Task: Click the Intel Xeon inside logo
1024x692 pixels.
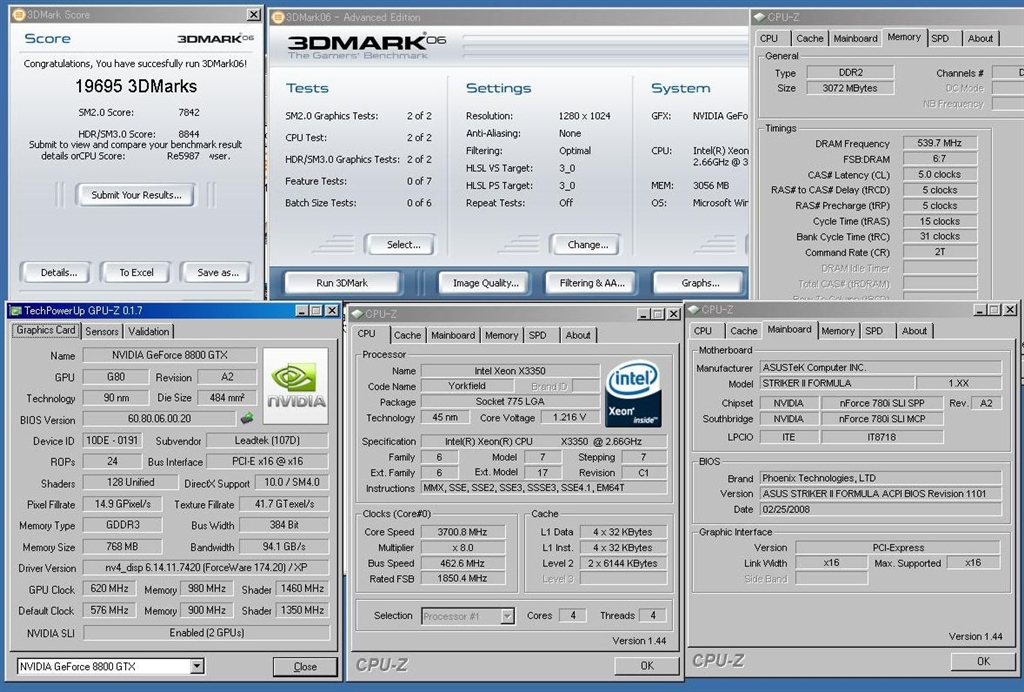Action: pos(632,393)
